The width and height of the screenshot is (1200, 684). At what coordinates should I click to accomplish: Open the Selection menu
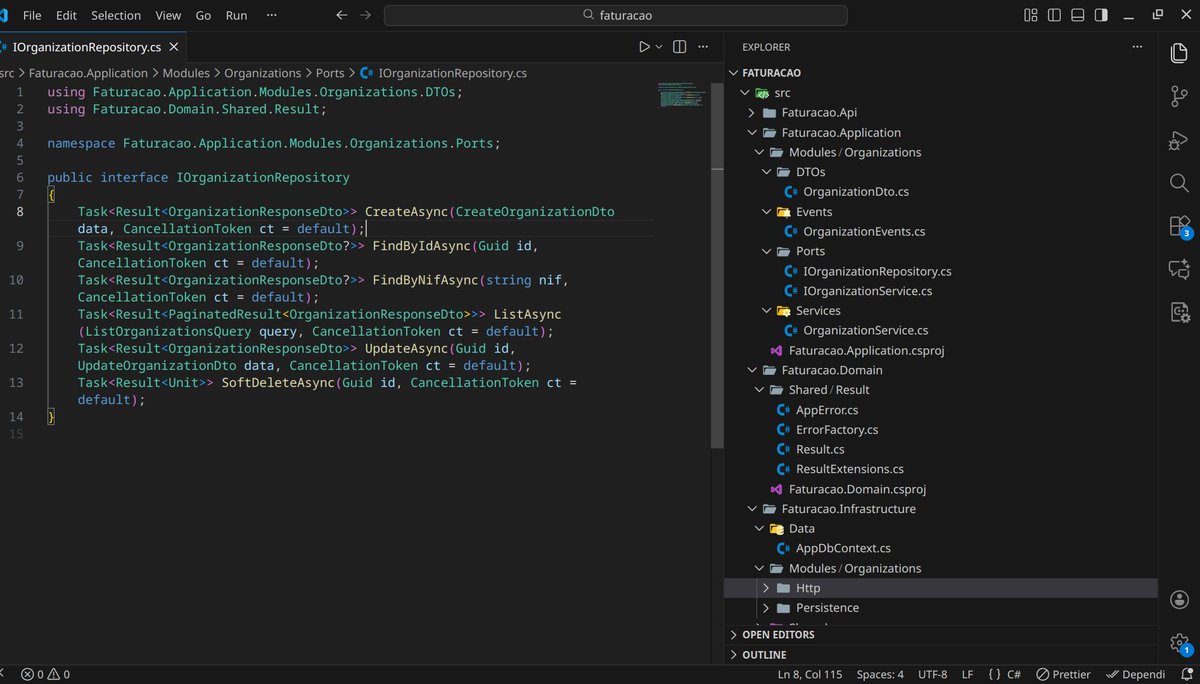(116, 15)
